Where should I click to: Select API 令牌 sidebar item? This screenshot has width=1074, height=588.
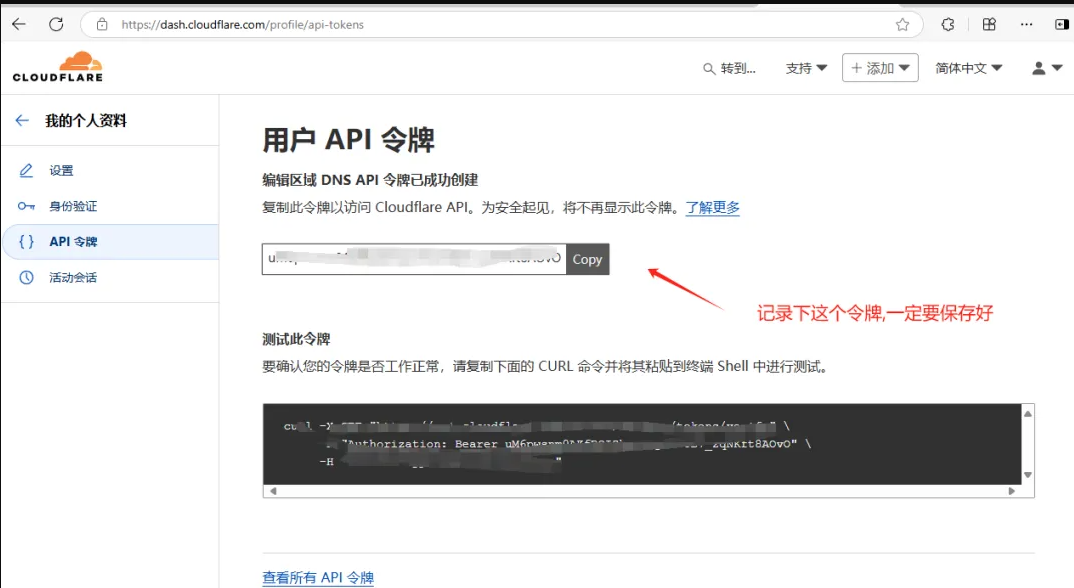coord(110,242)
